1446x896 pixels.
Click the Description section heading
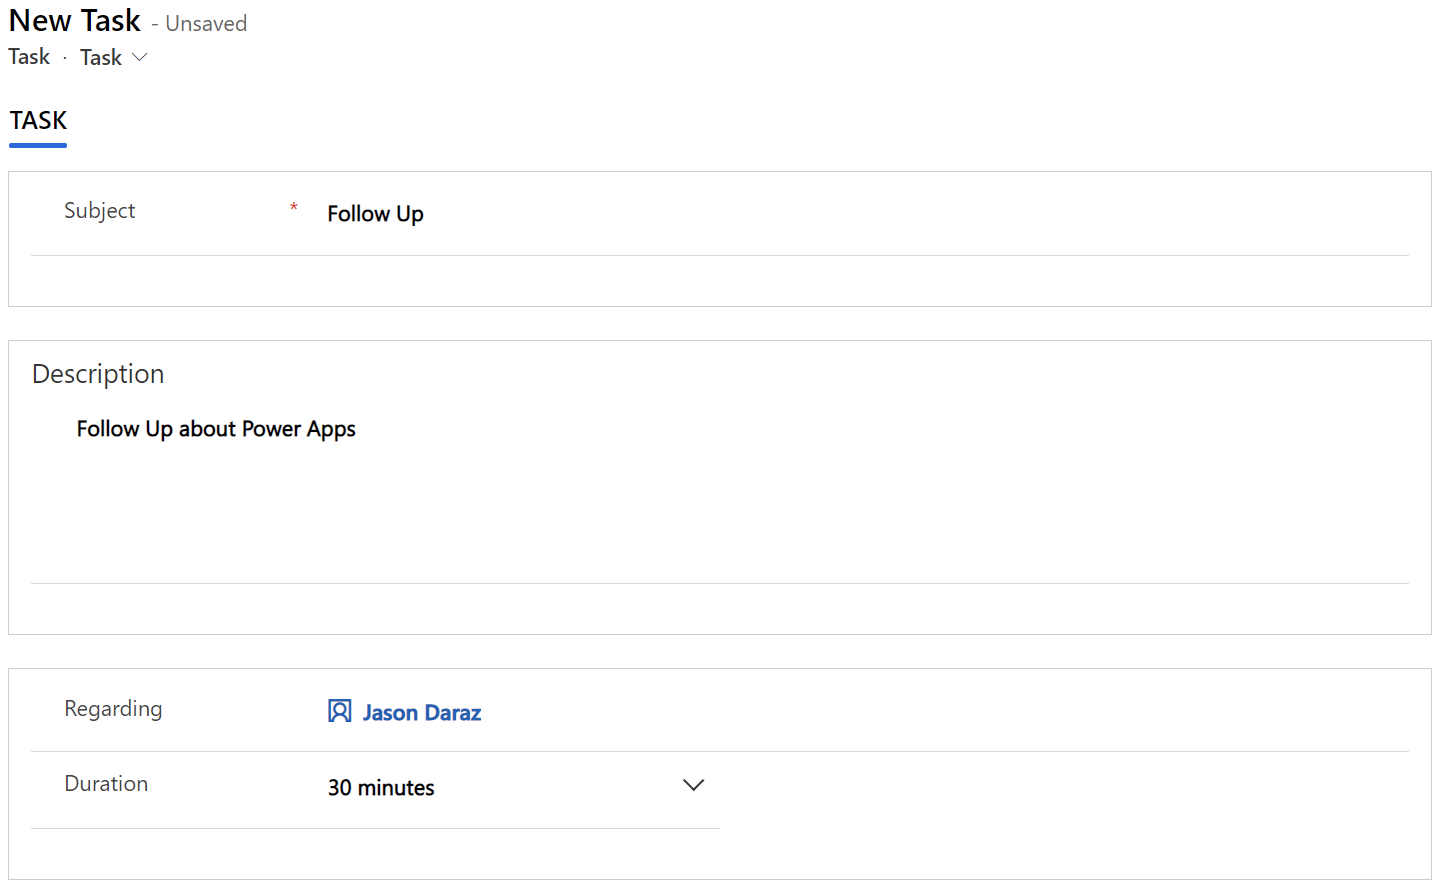98,374
